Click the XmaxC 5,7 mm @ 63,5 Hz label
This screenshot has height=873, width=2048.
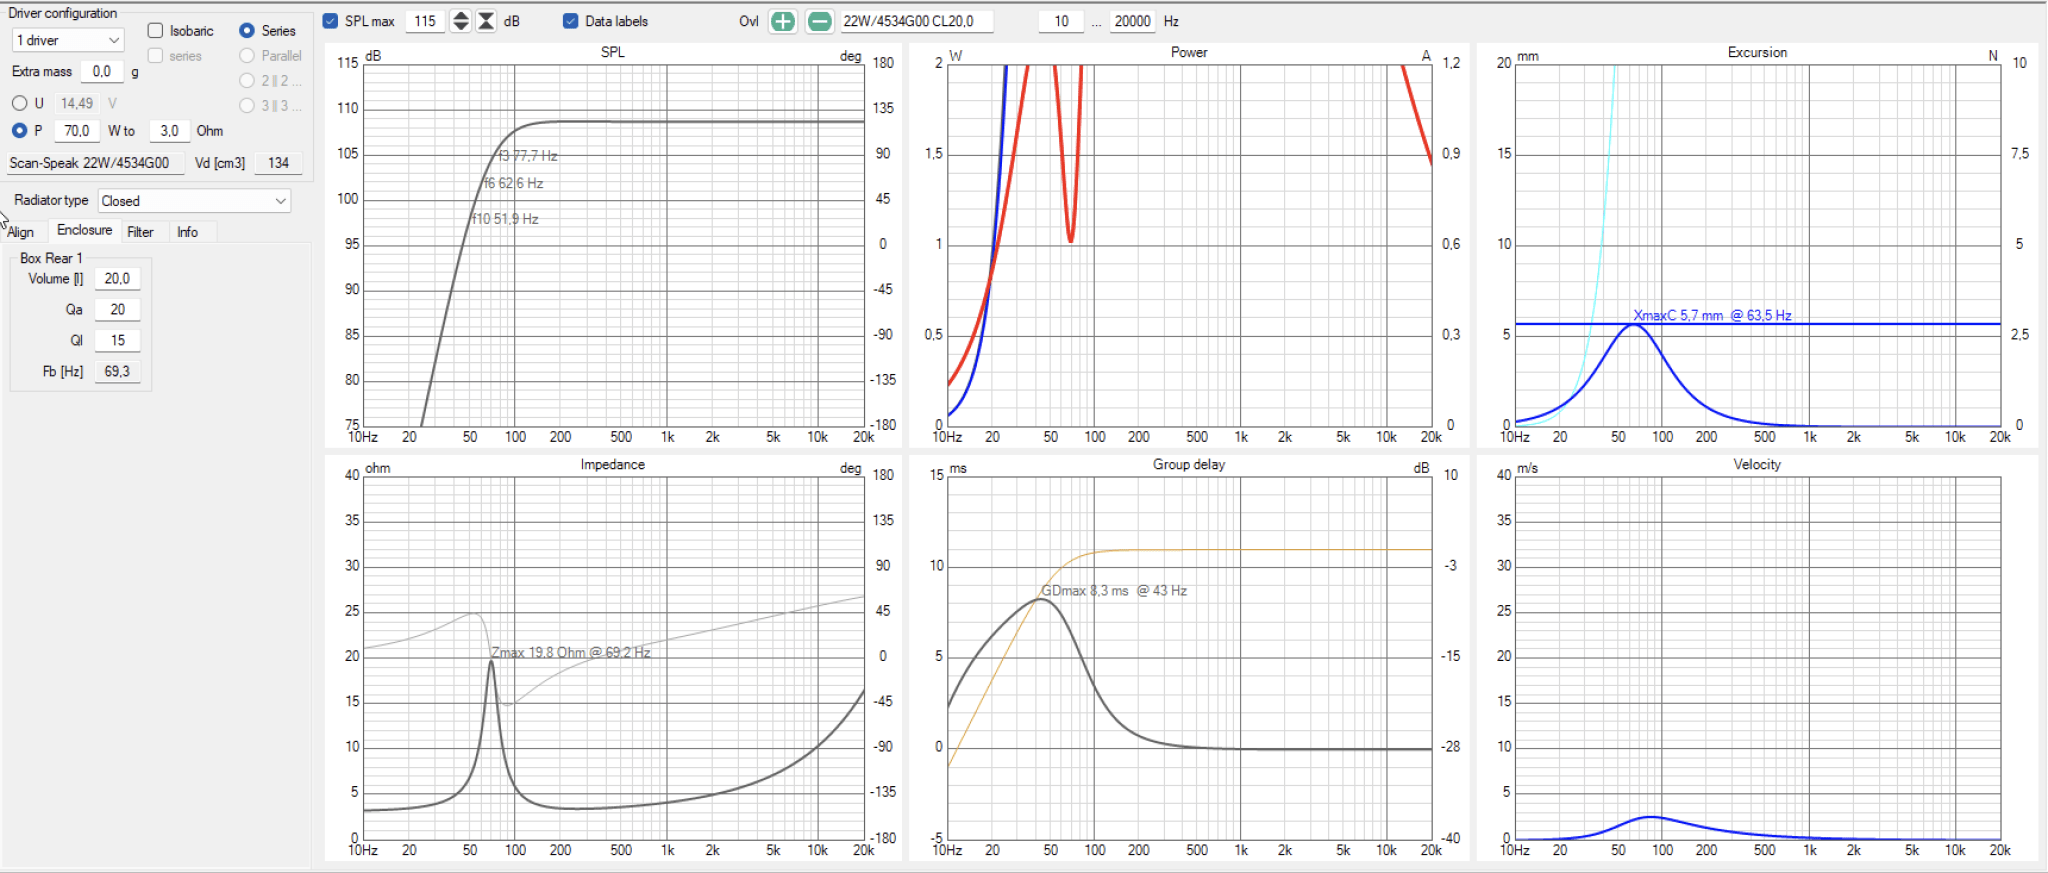[1712, 315]
